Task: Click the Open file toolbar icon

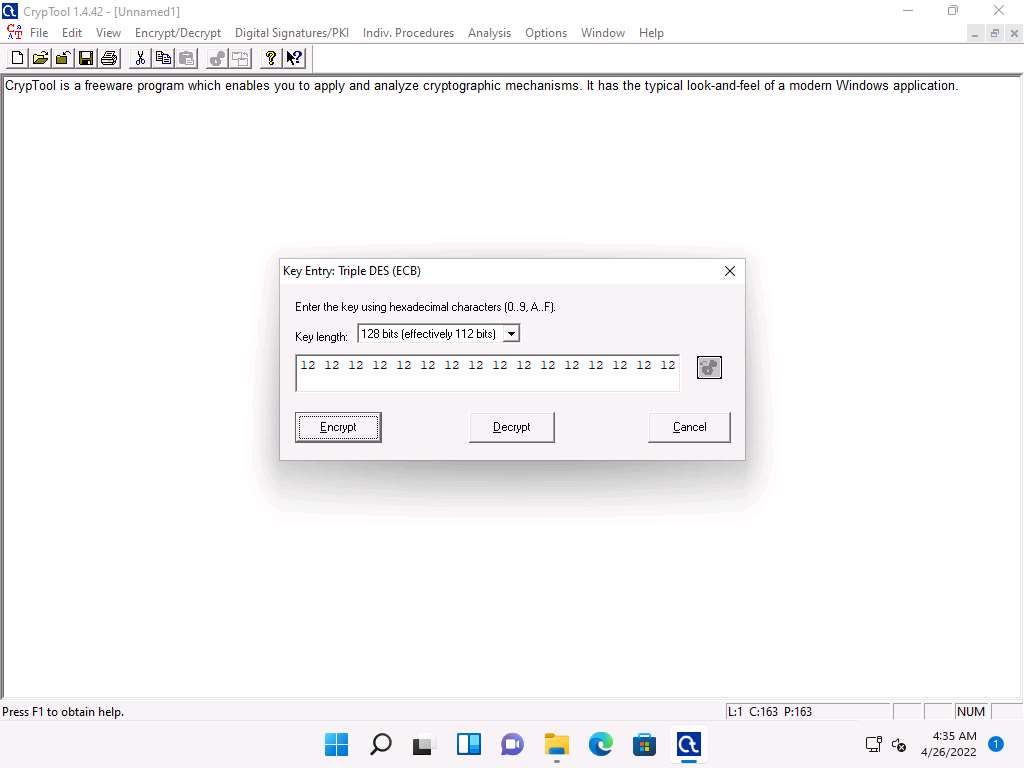Action: [40, 58]
